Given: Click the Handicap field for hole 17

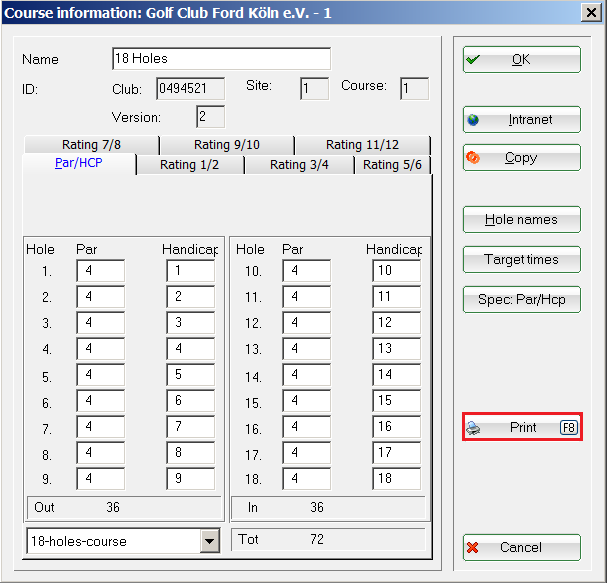Looking at the screenshot, I should tap(396, 453).
